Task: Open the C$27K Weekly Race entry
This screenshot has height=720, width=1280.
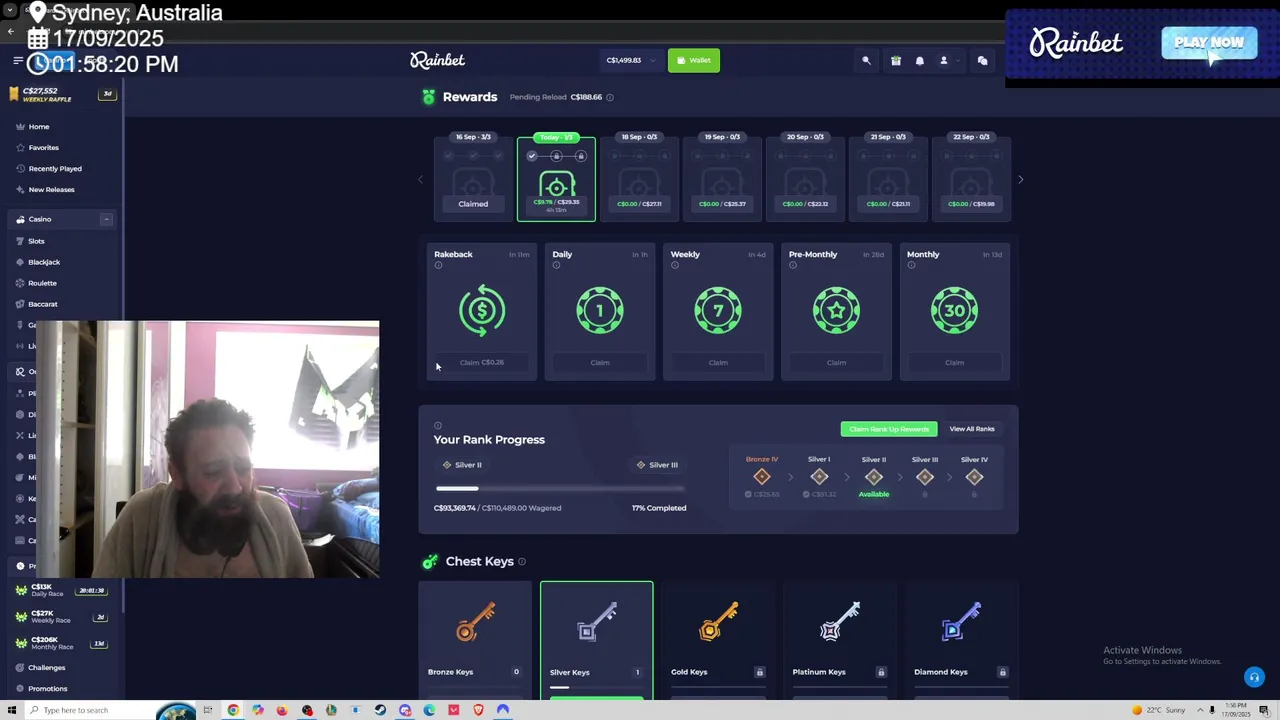Action: pyautogui.click(x=62, y=617)
